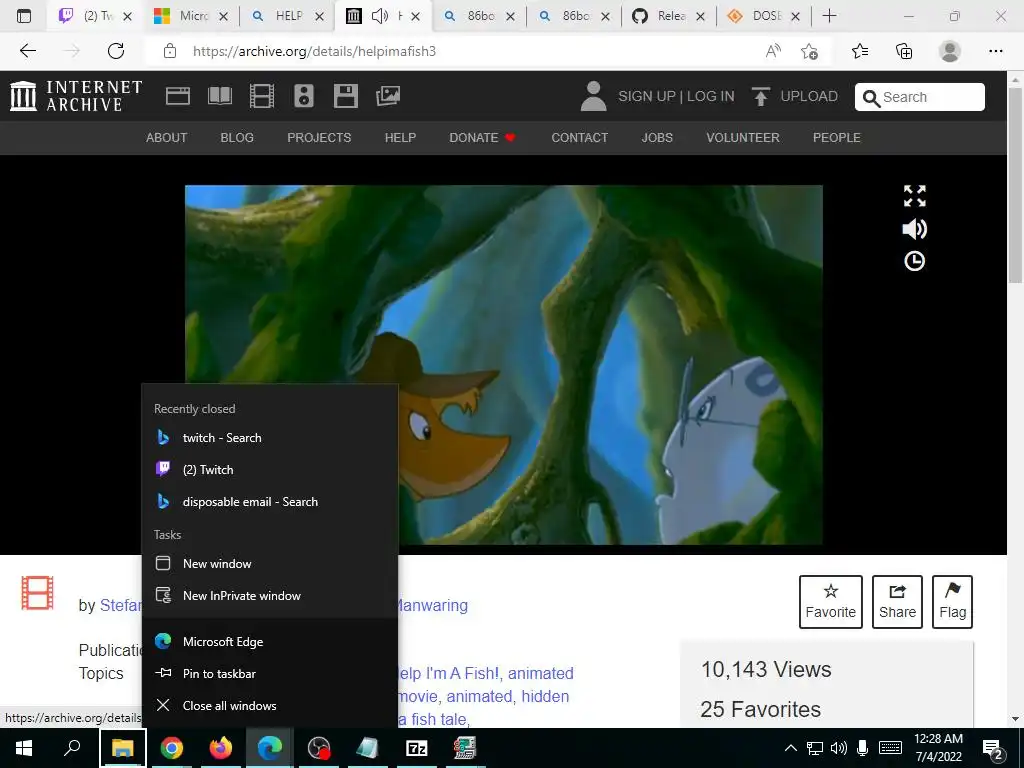Open the HELP nav link

(400, 138)
